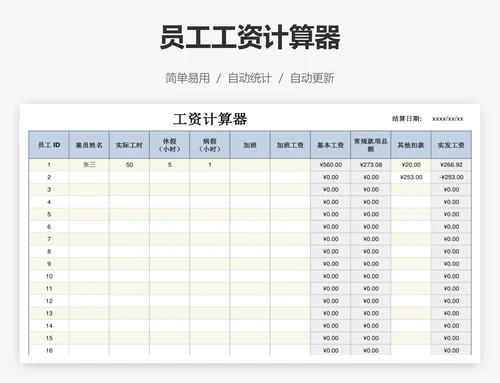
Task: Click the 休假（小时） column header
Action: click(170, 145)
